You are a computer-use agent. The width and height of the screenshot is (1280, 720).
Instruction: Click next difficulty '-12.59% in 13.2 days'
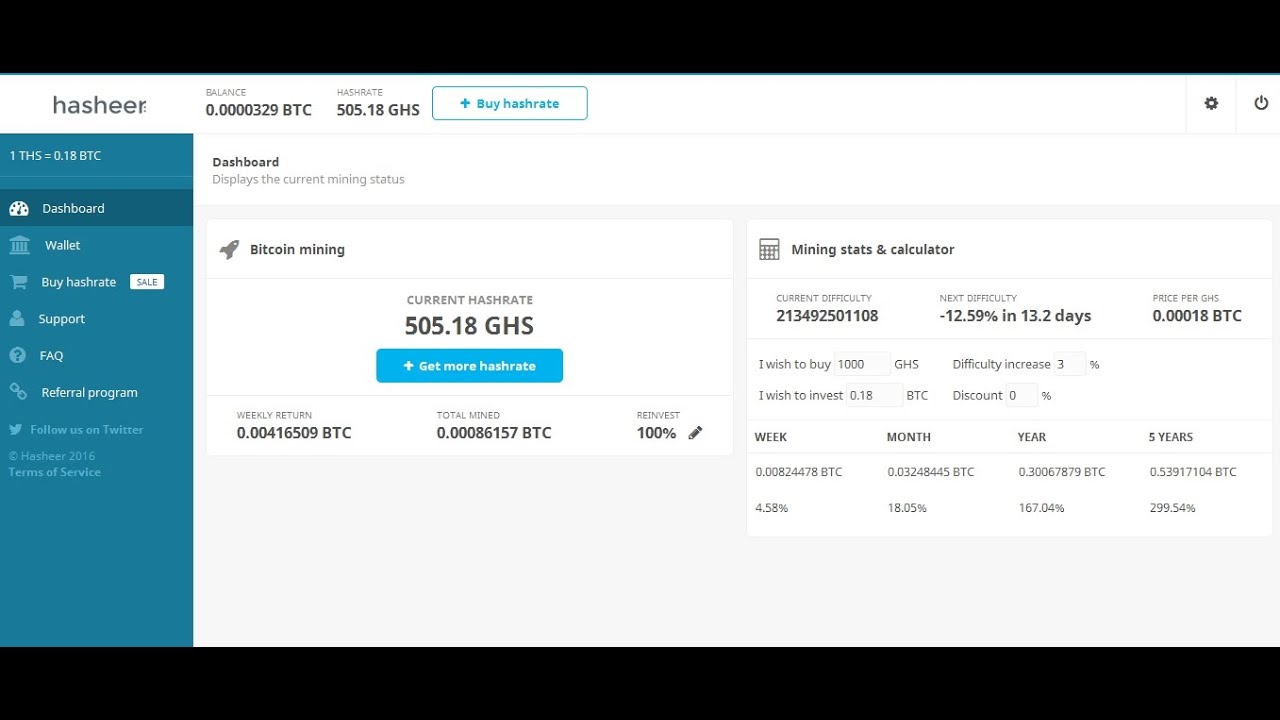pos(1015,316)
